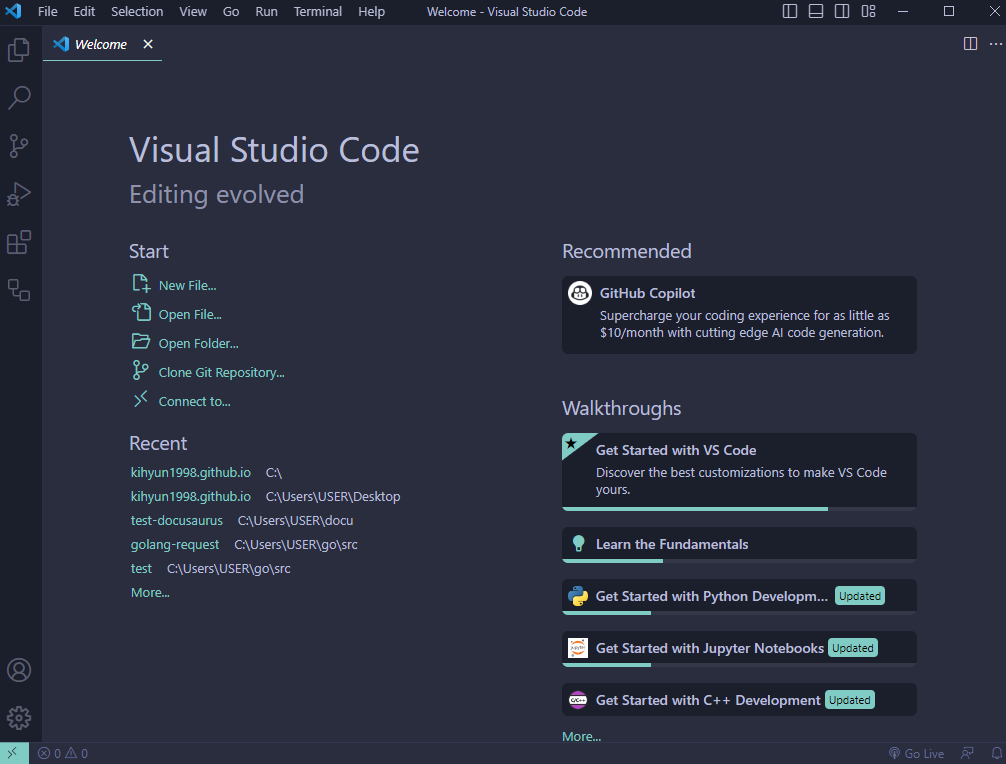Click the Open File icon
The height and width of the screenshot is (764, 1006).
click(141, 312)
